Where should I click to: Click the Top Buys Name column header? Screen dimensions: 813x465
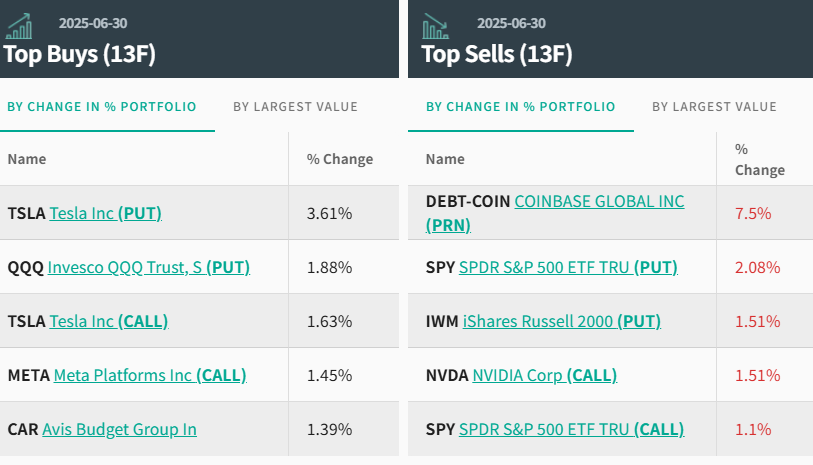tap(27, 159)
